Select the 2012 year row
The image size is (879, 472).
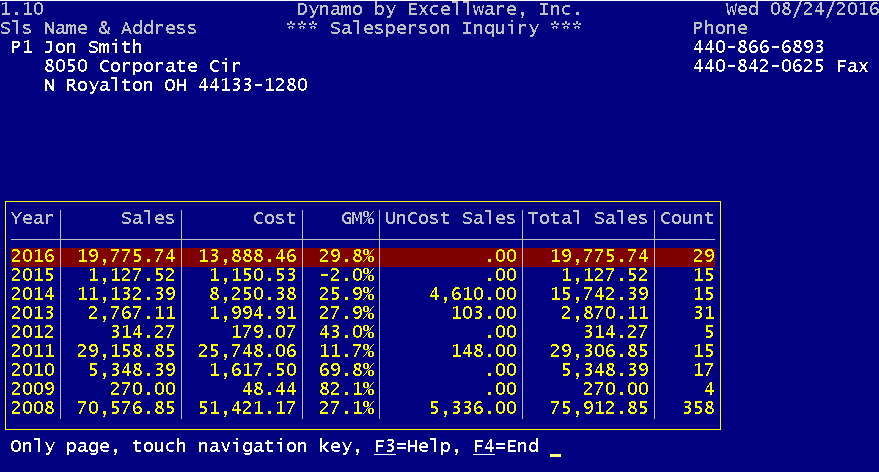point(363,332)
